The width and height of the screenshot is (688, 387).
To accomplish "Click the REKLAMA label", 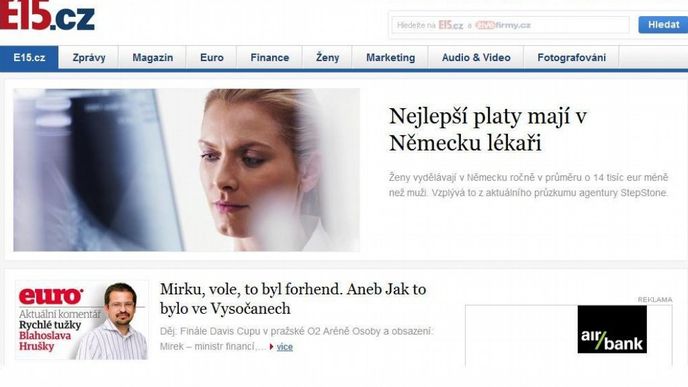I will [655, 300].
